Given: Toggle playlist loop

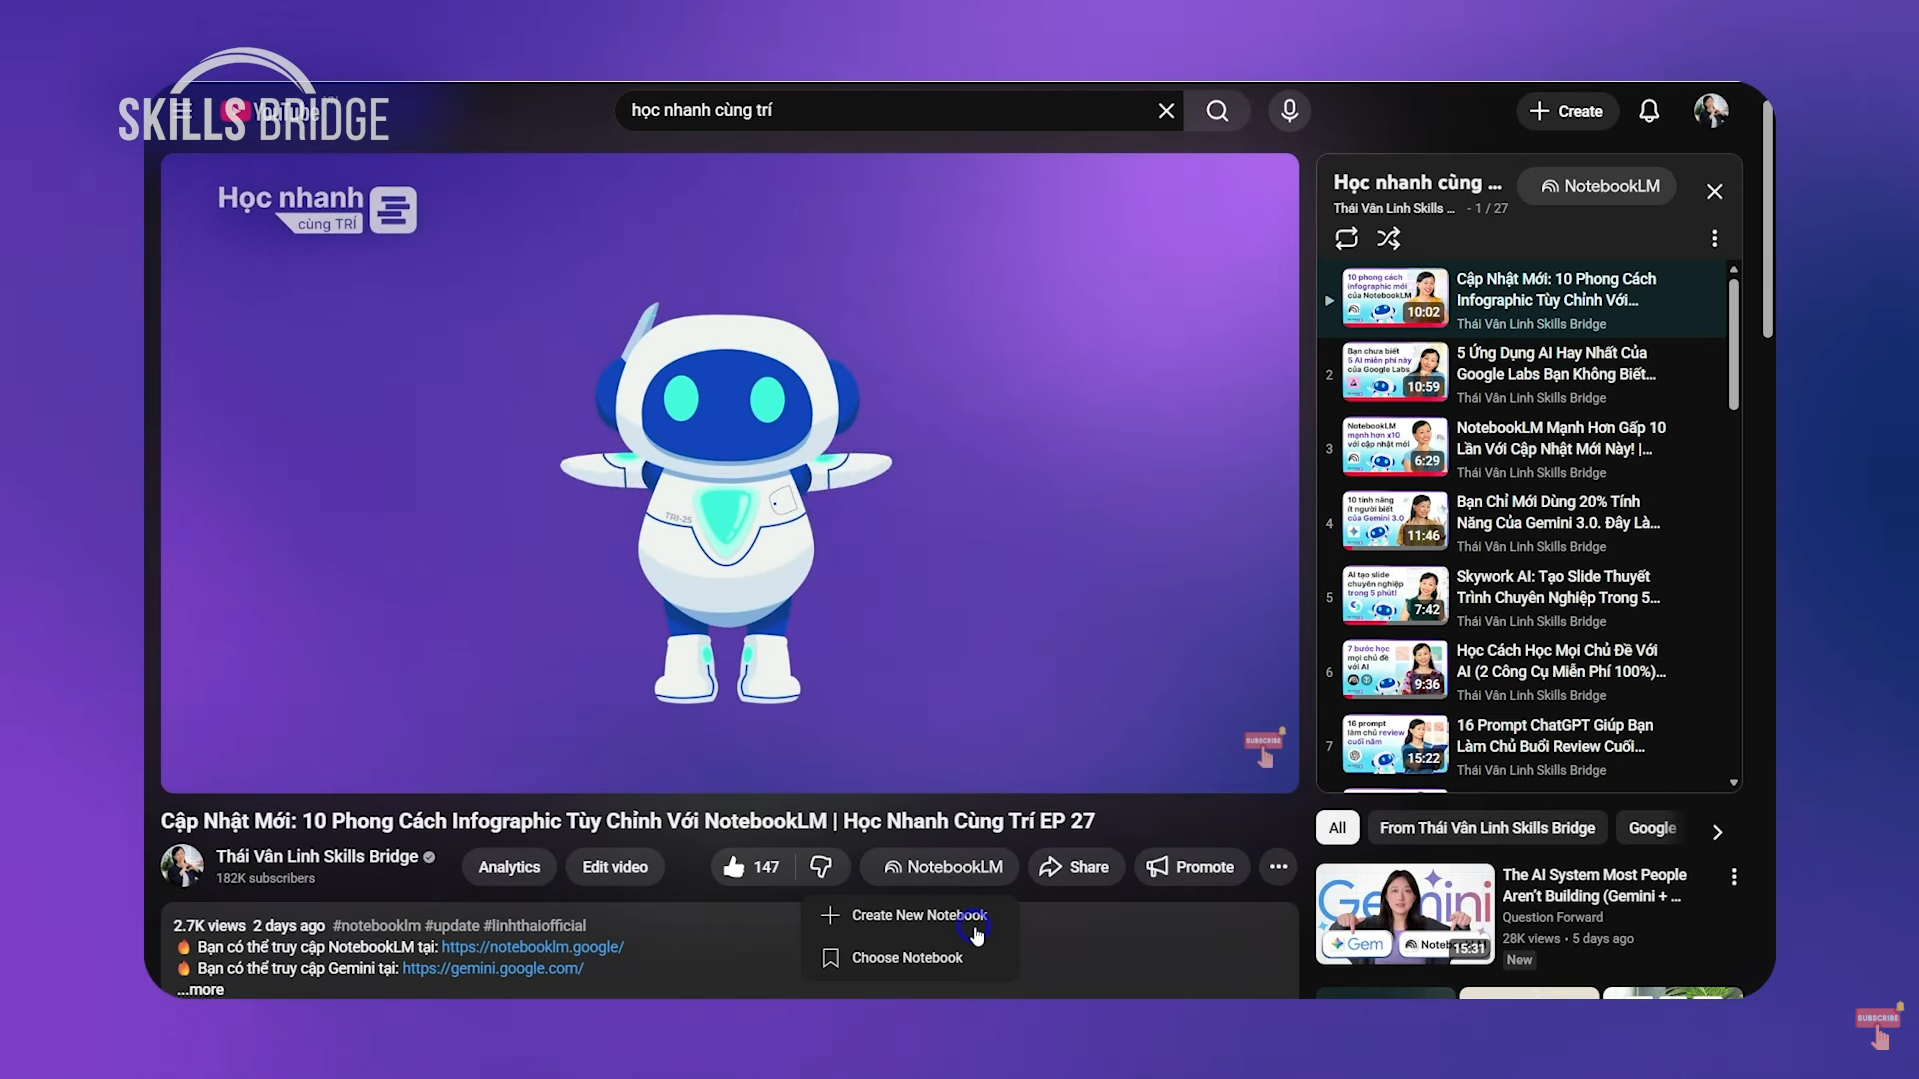Looking at the screenshot, I should click(1346, 238).
